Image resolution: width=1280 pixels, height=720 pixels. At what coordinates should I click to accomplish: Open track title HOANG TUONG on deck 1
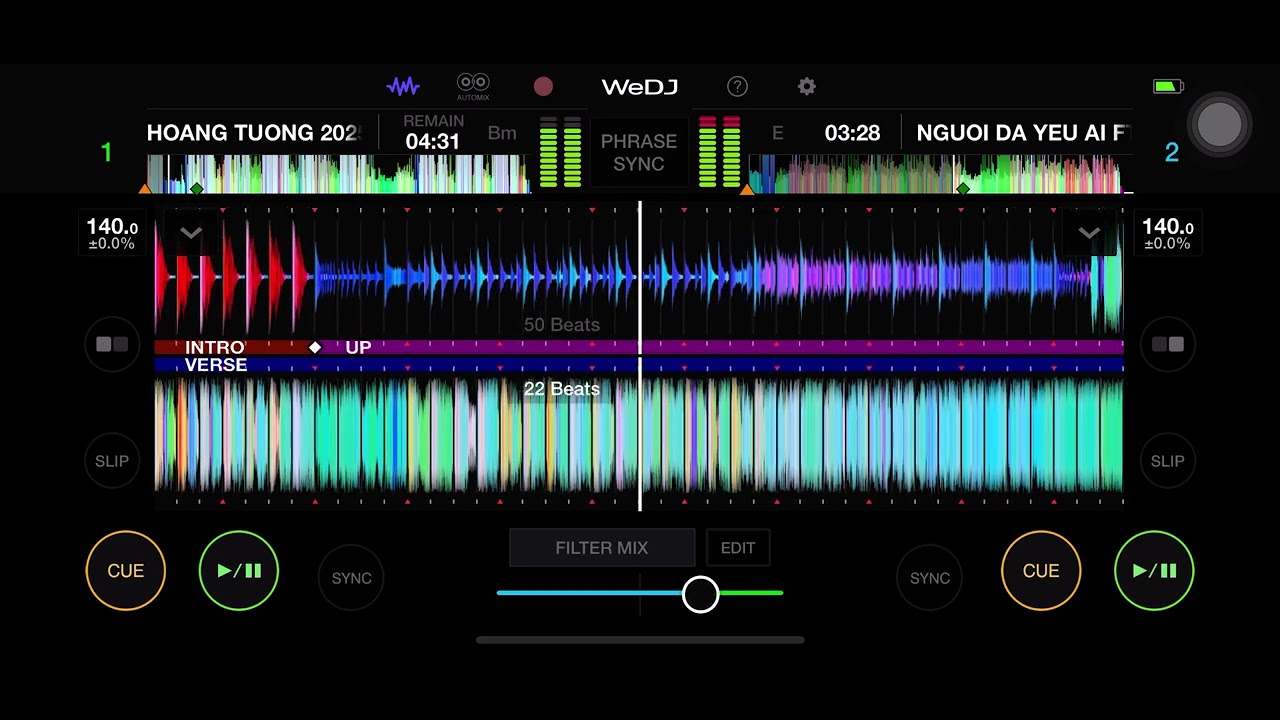pos(253,133)
